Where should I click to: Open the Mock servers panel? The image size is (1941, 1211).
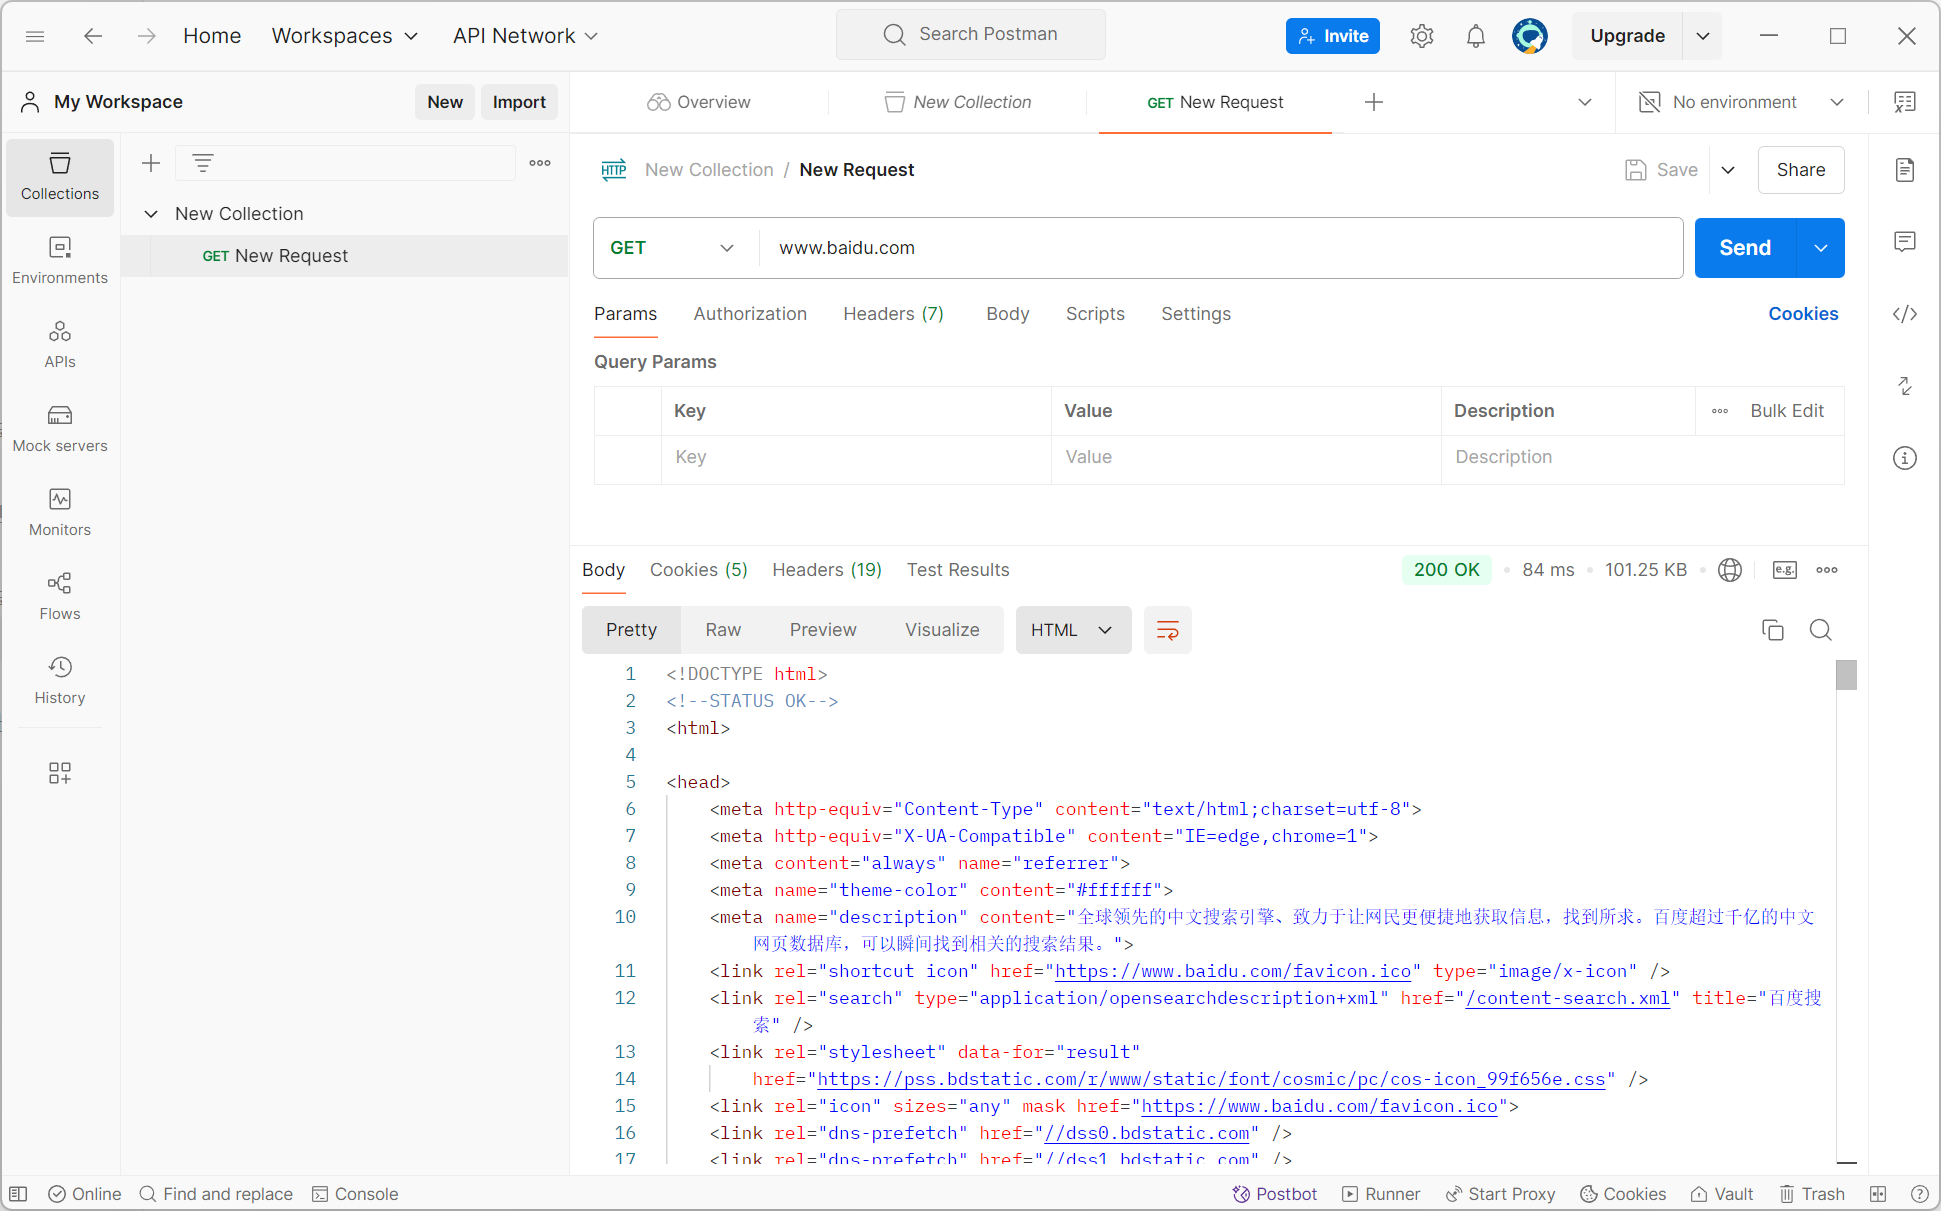coord(60,429)
